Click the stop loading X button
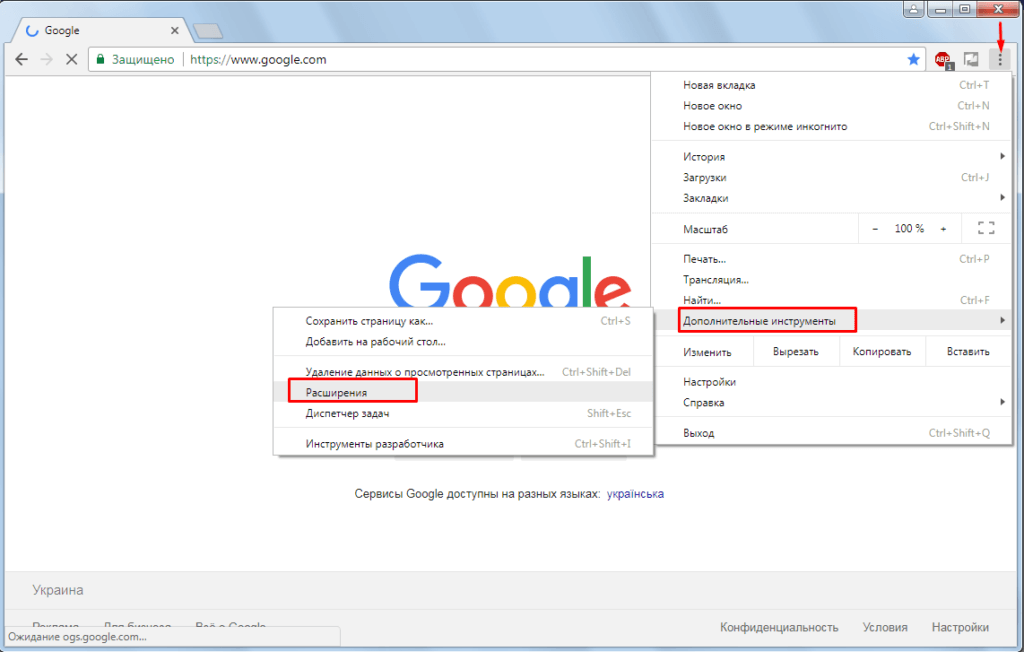The width and height of the screenshot is (1024, 652). coord(71,60)
